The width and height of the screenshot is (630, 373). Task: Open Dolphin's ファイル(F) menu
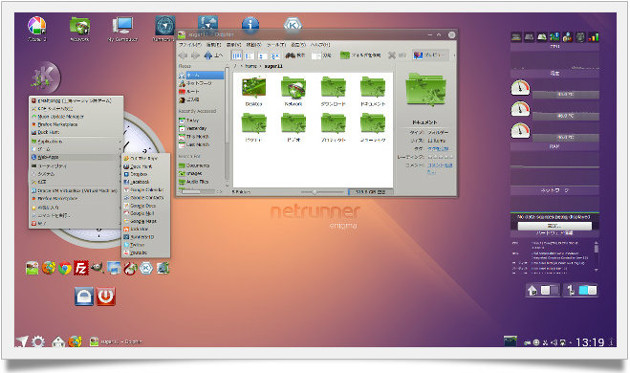click(x=190, y=44)
